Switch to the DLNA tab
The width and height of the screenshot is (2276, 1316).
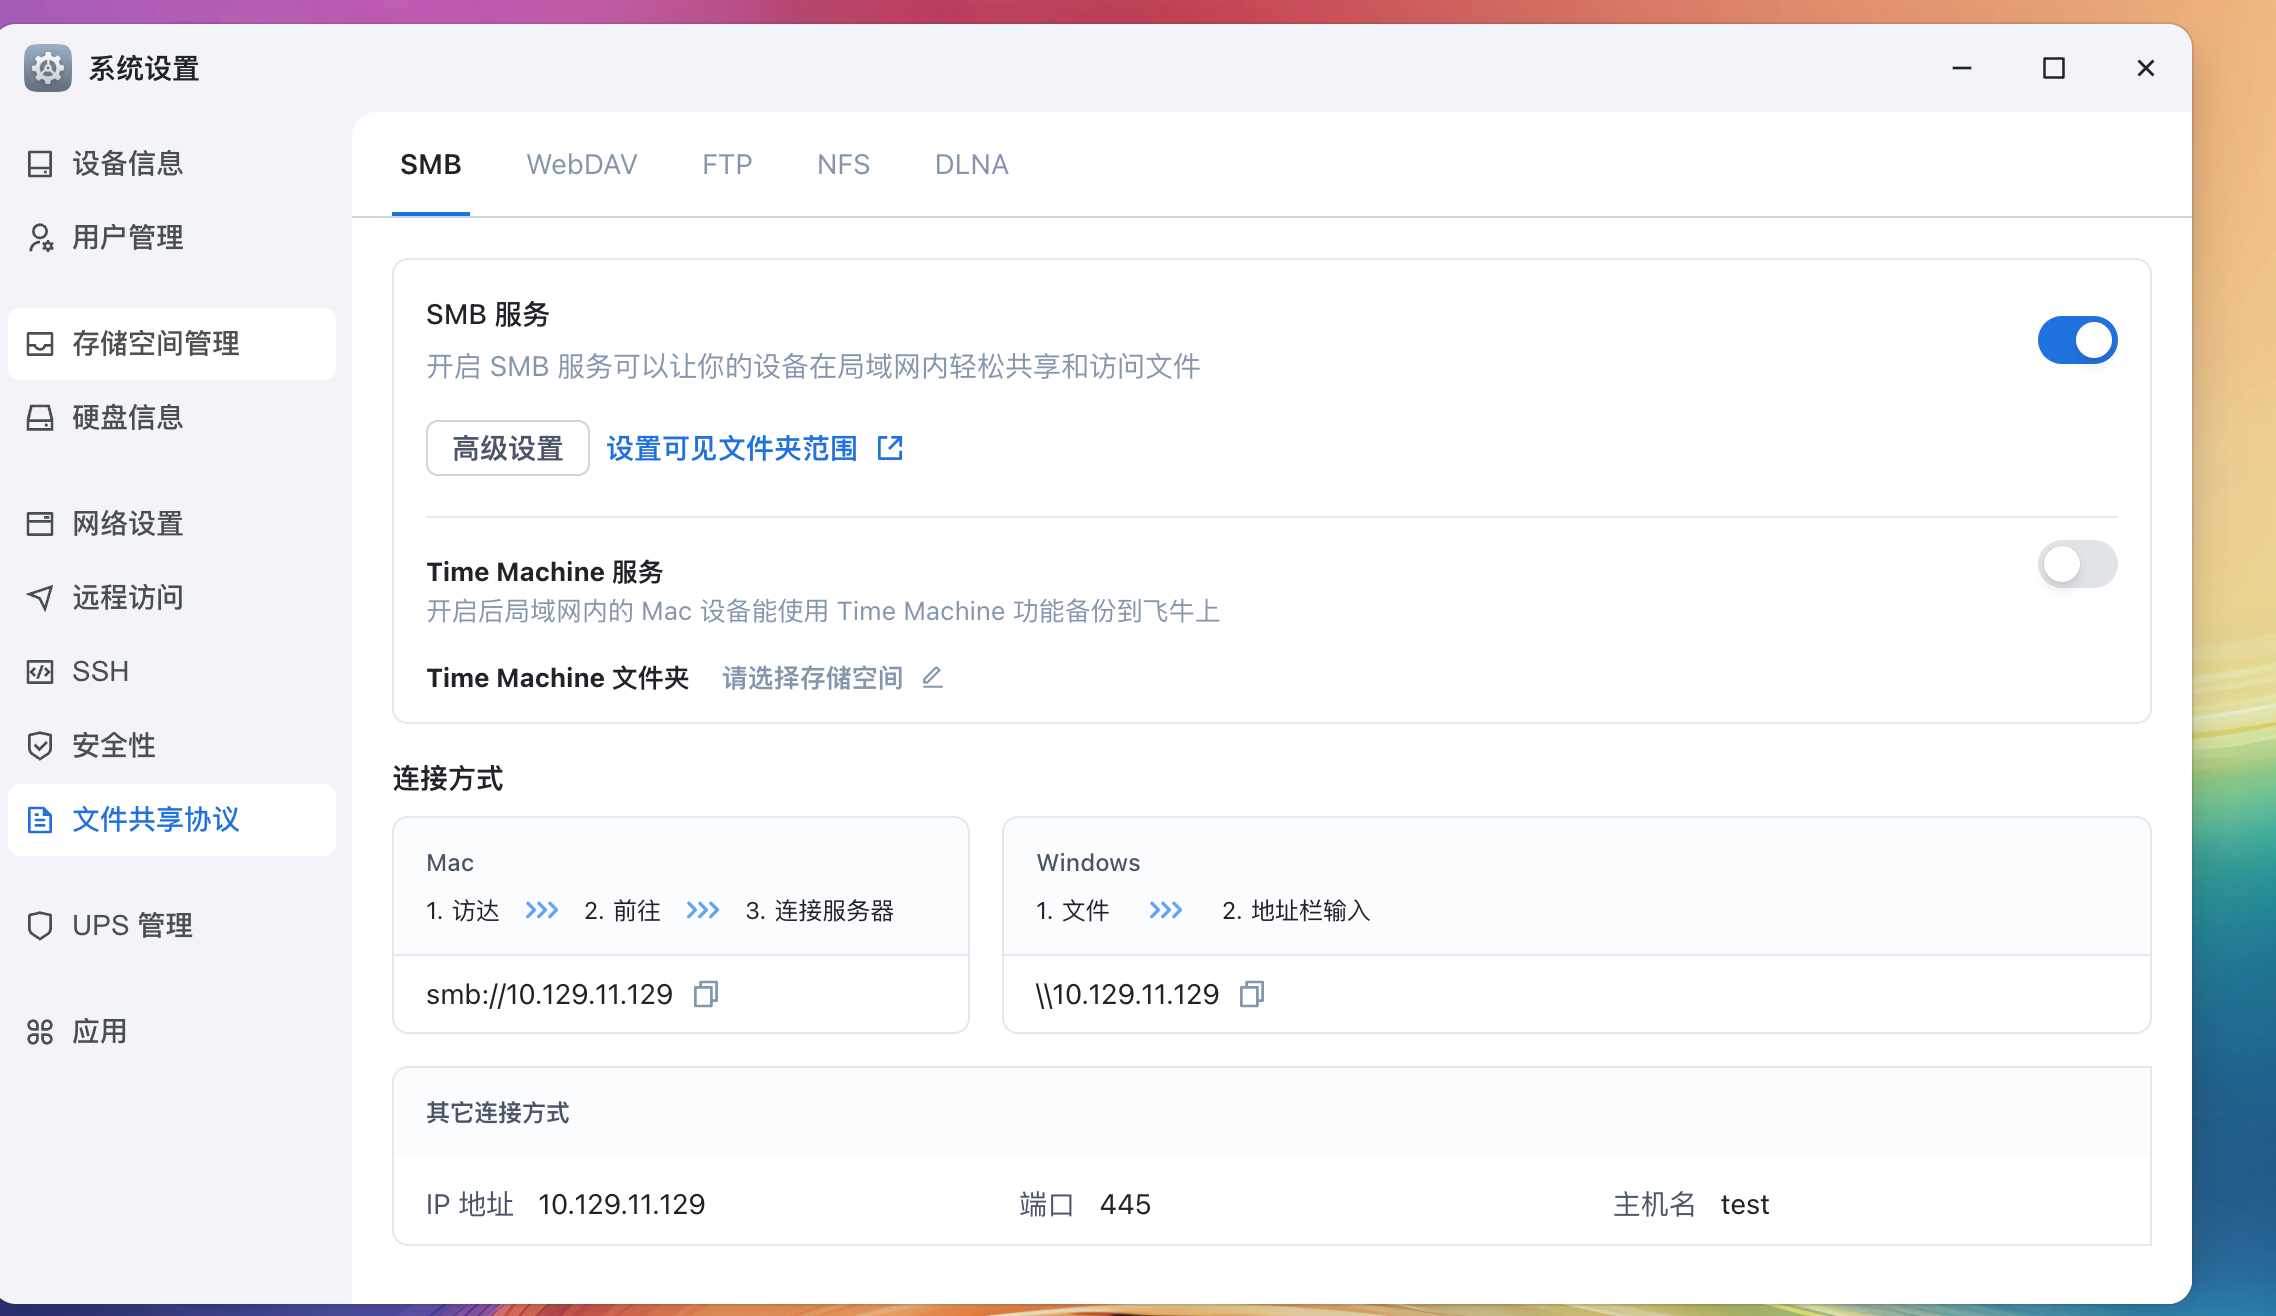971,164
